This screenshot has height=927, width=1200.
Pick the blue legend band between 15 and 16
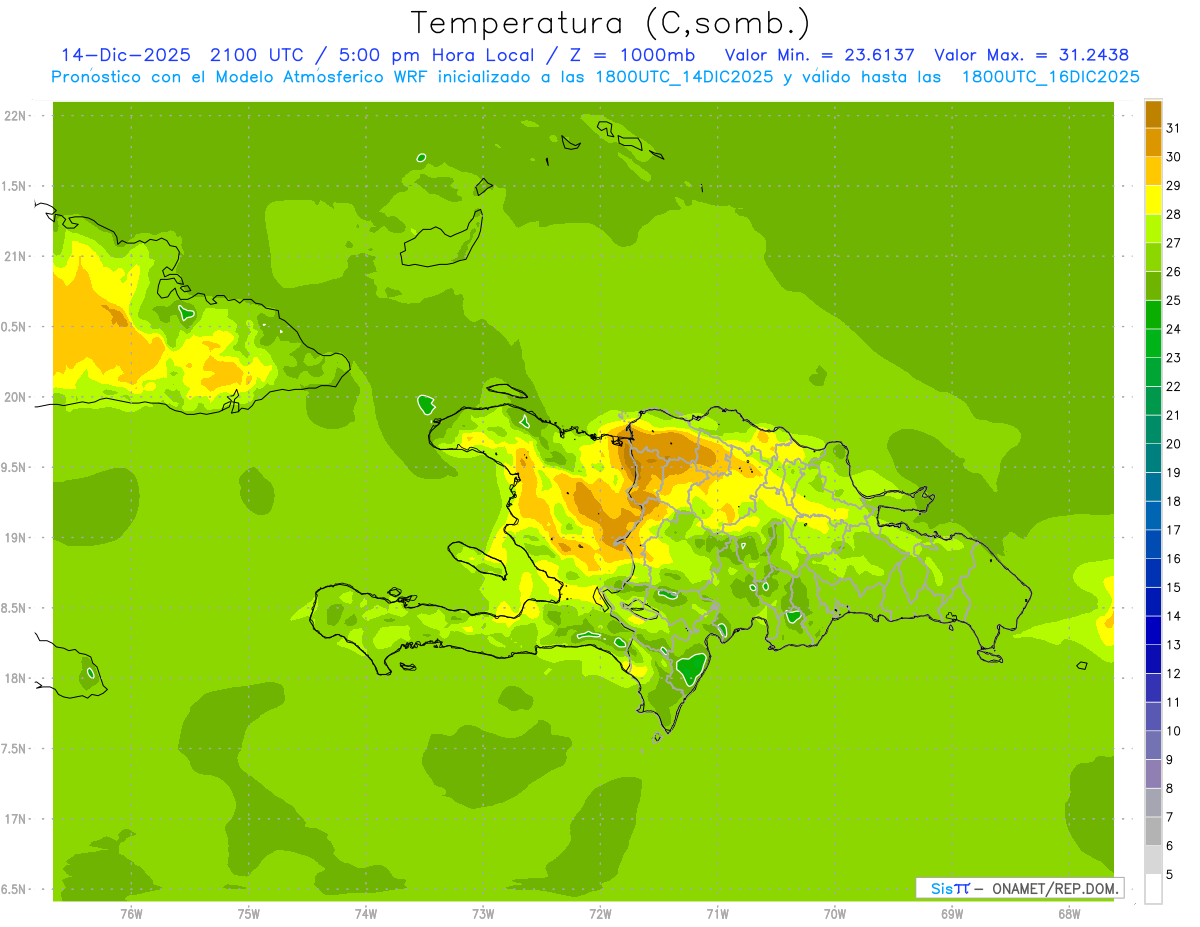pos(1153,573)
